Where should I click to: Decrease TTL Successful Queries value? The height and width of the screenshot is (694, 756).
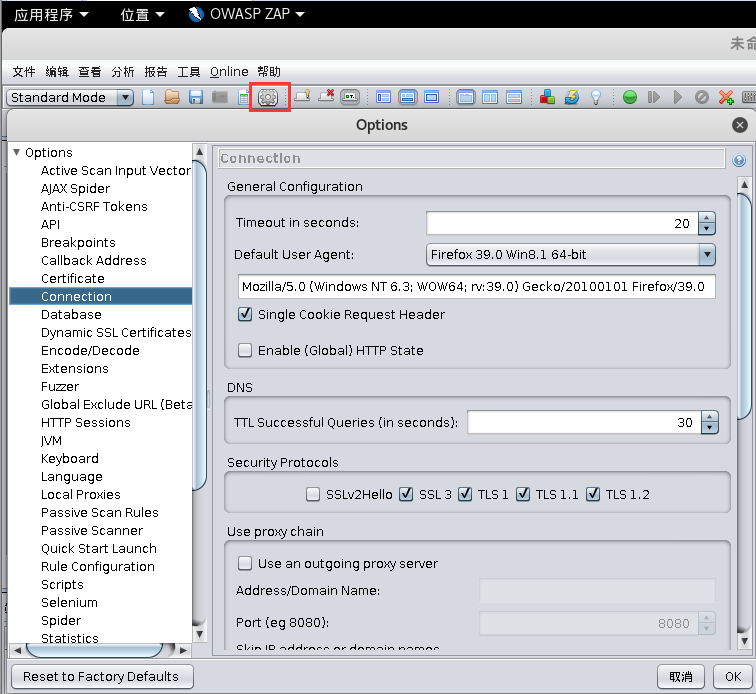click(x=710, y=428)
